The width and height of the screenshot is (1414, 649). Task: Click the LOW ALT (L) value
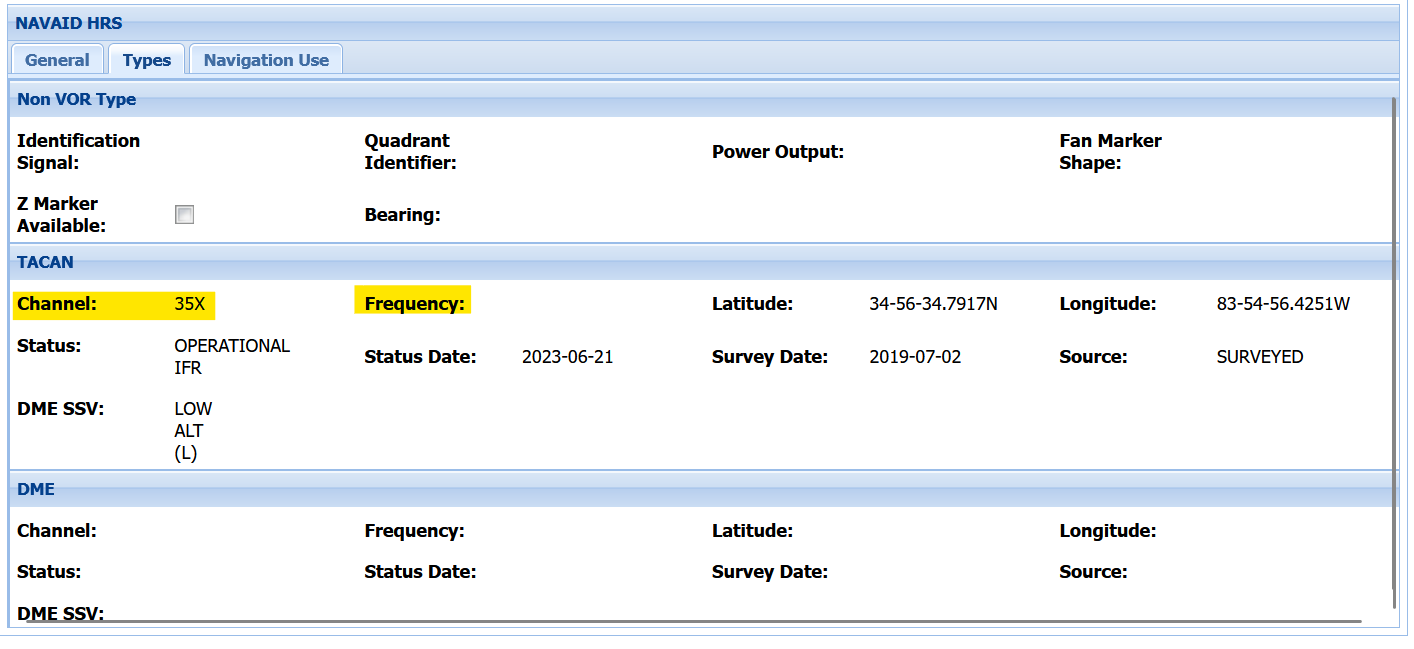(193, 431)
